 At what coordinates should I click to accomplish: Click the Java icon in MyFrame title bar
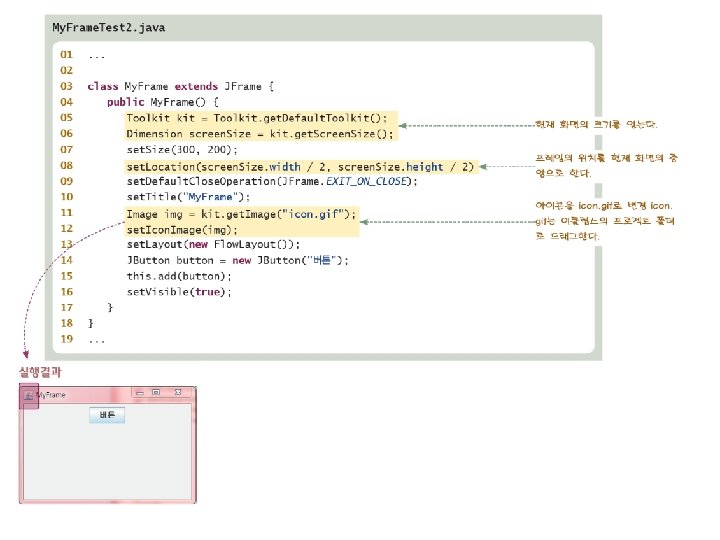coord(28,395)
